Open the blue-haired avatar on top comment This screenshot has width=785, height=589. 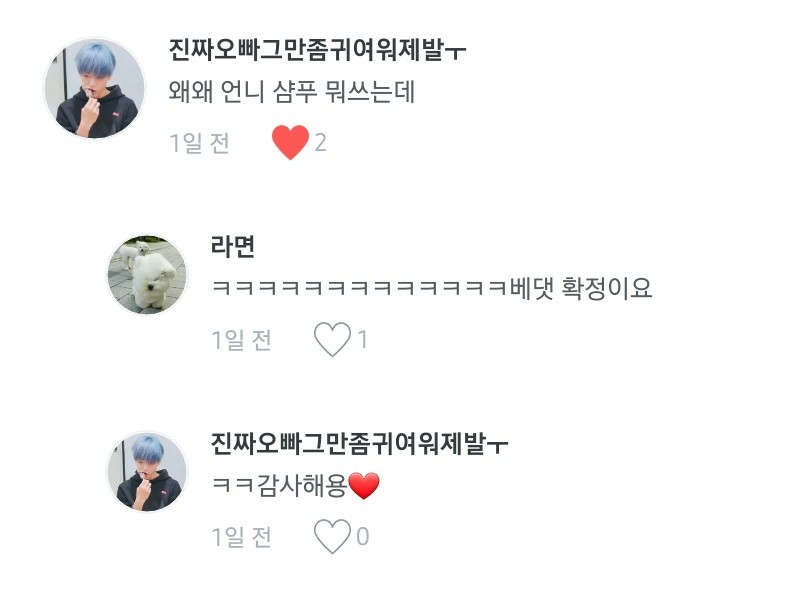[x=95, y=88]
